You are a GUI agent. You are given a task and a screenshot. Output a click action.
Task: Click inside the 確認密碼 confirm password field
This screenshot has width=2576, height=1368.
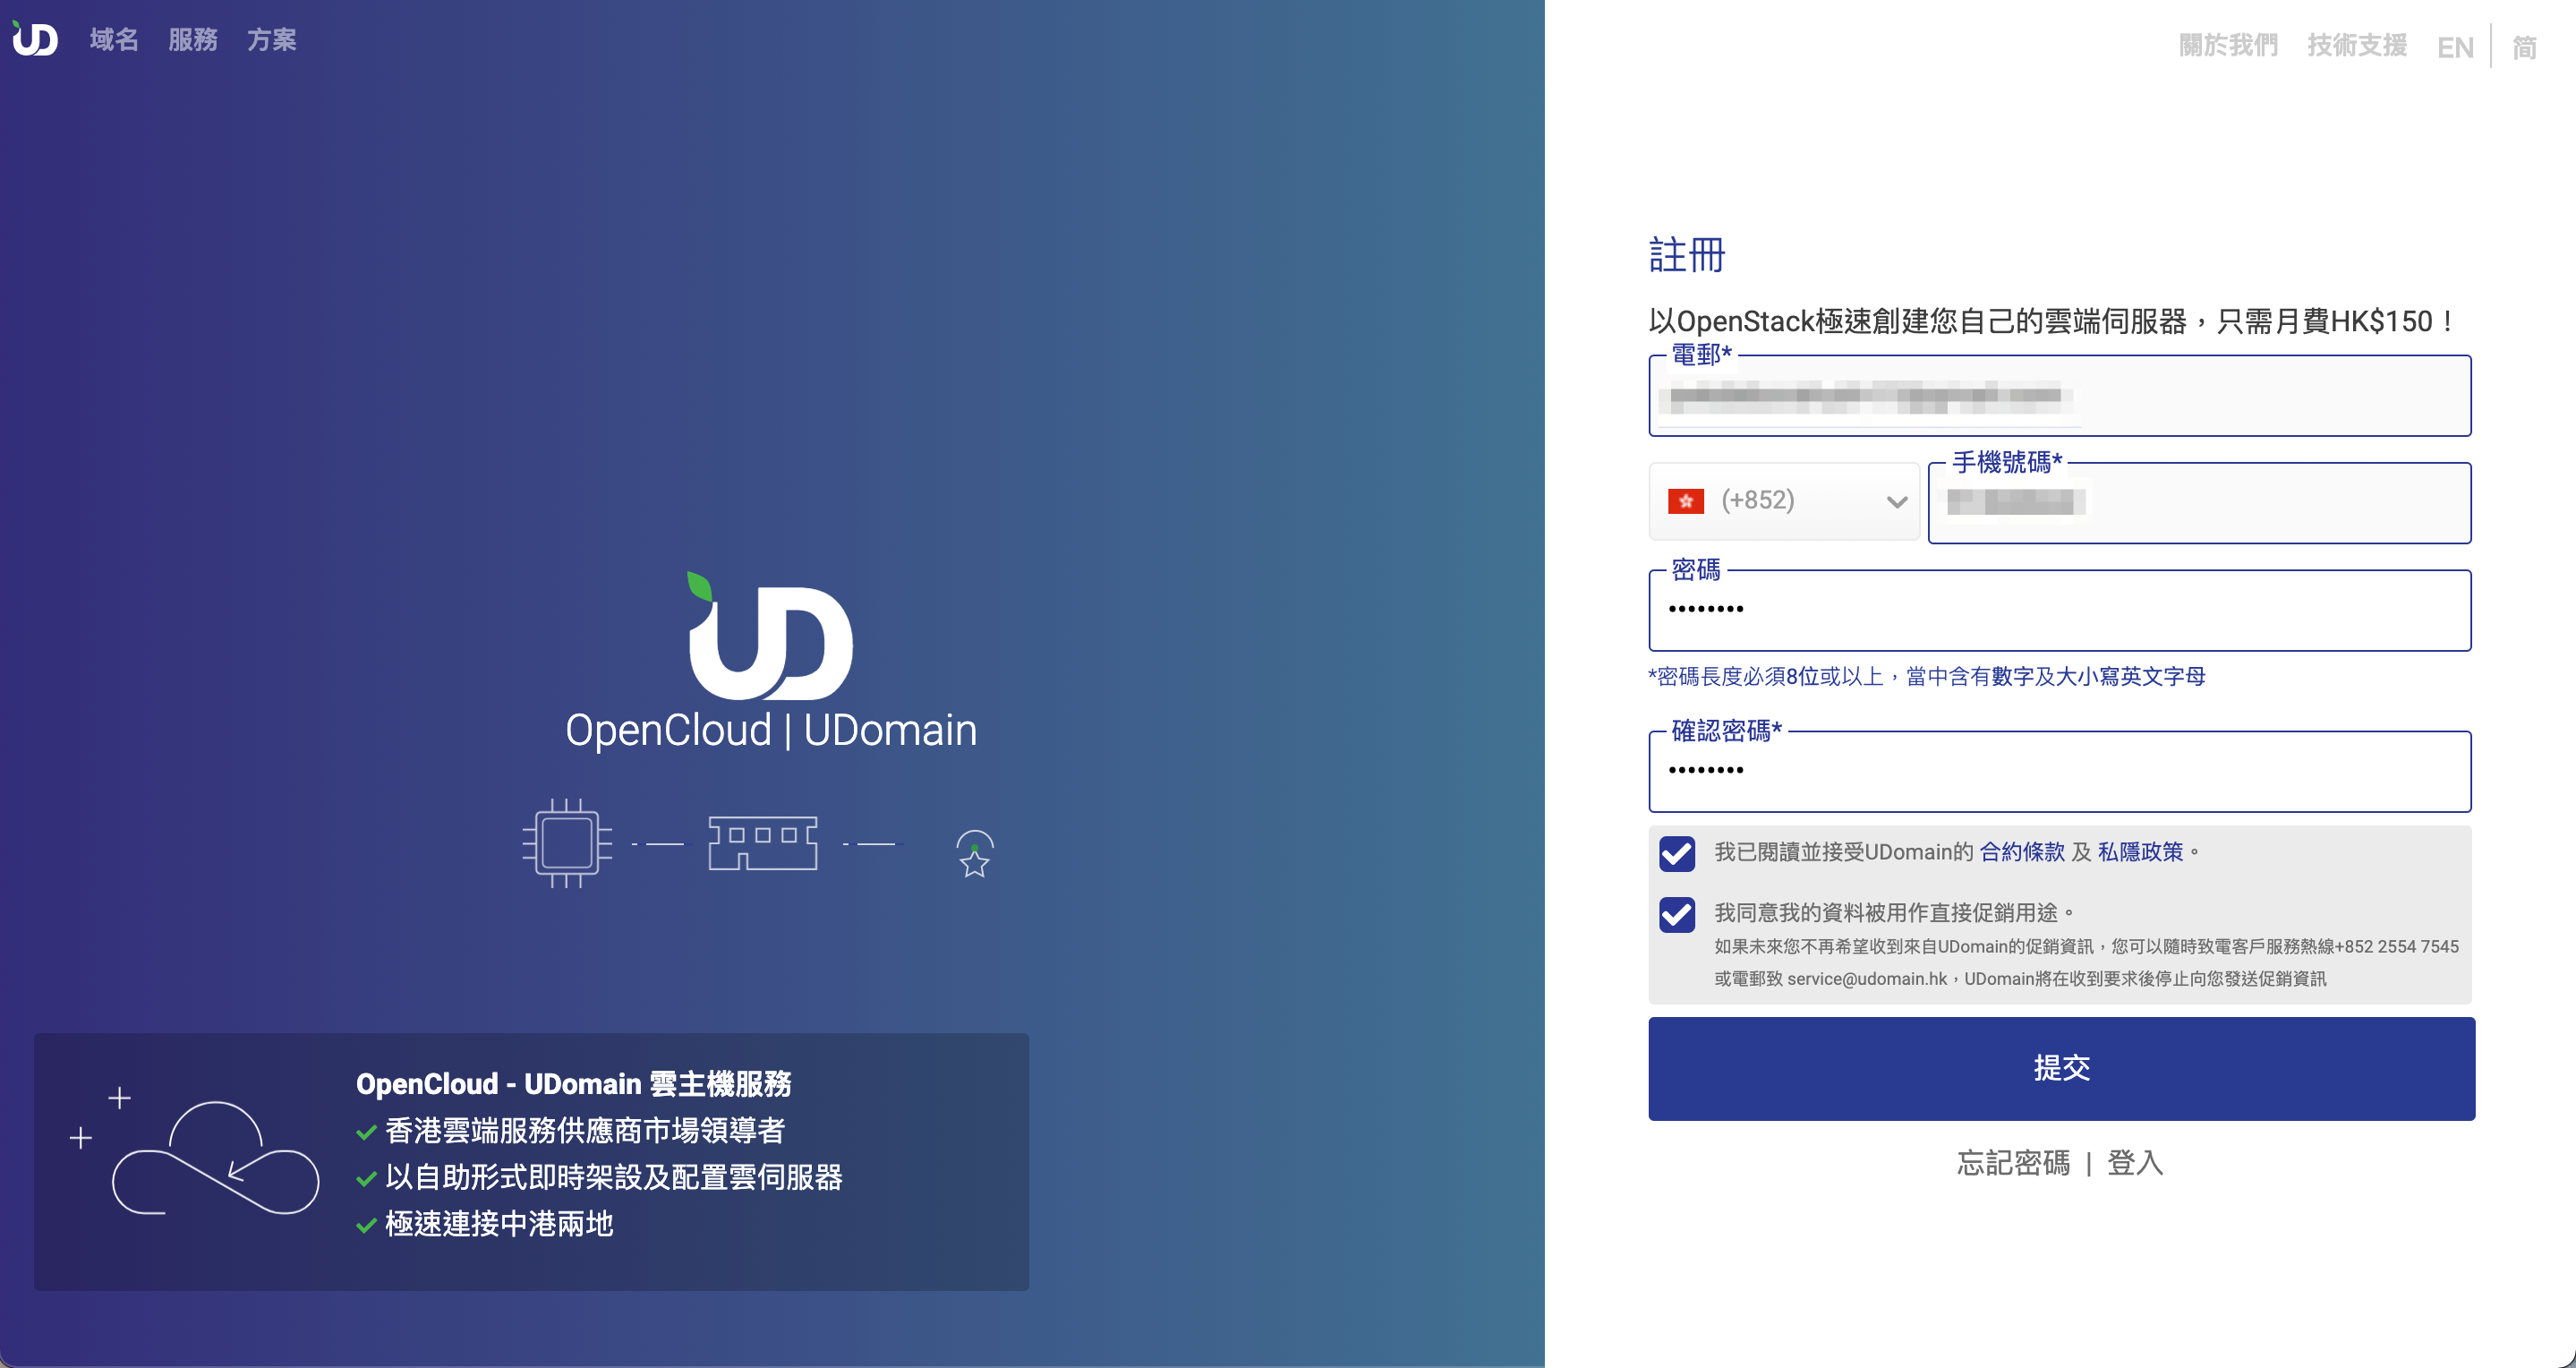(2060, 771)
